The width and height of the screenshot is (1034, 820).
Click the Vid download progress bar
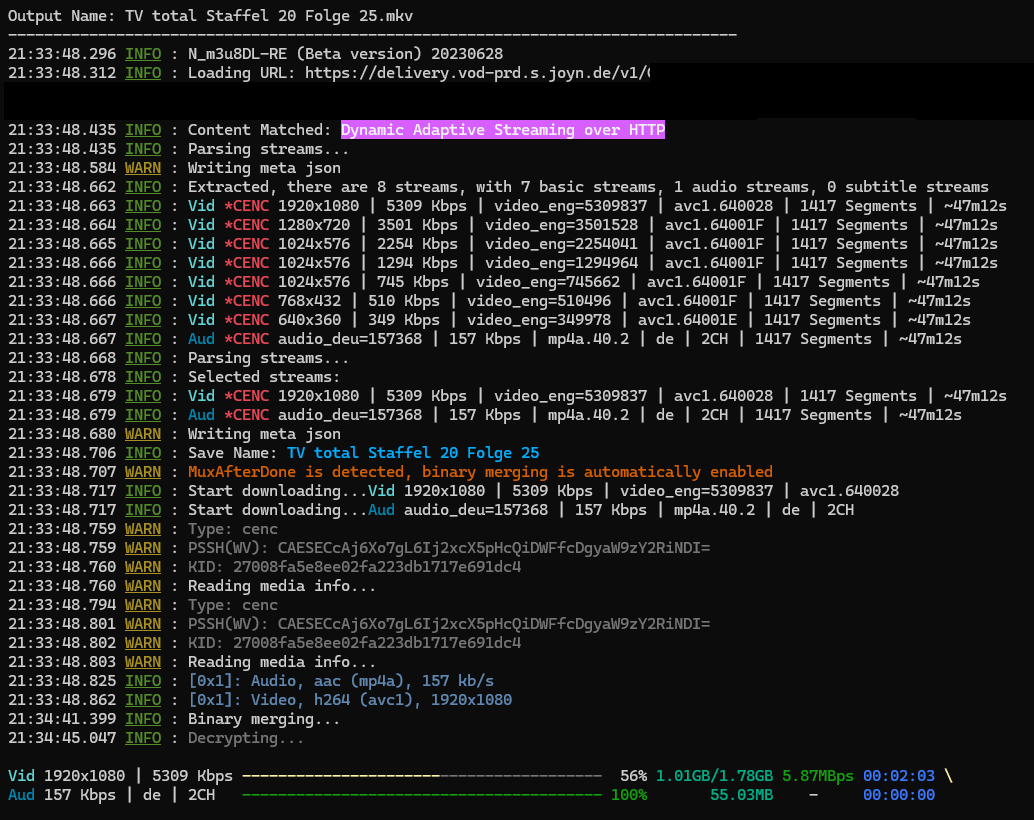421,776
